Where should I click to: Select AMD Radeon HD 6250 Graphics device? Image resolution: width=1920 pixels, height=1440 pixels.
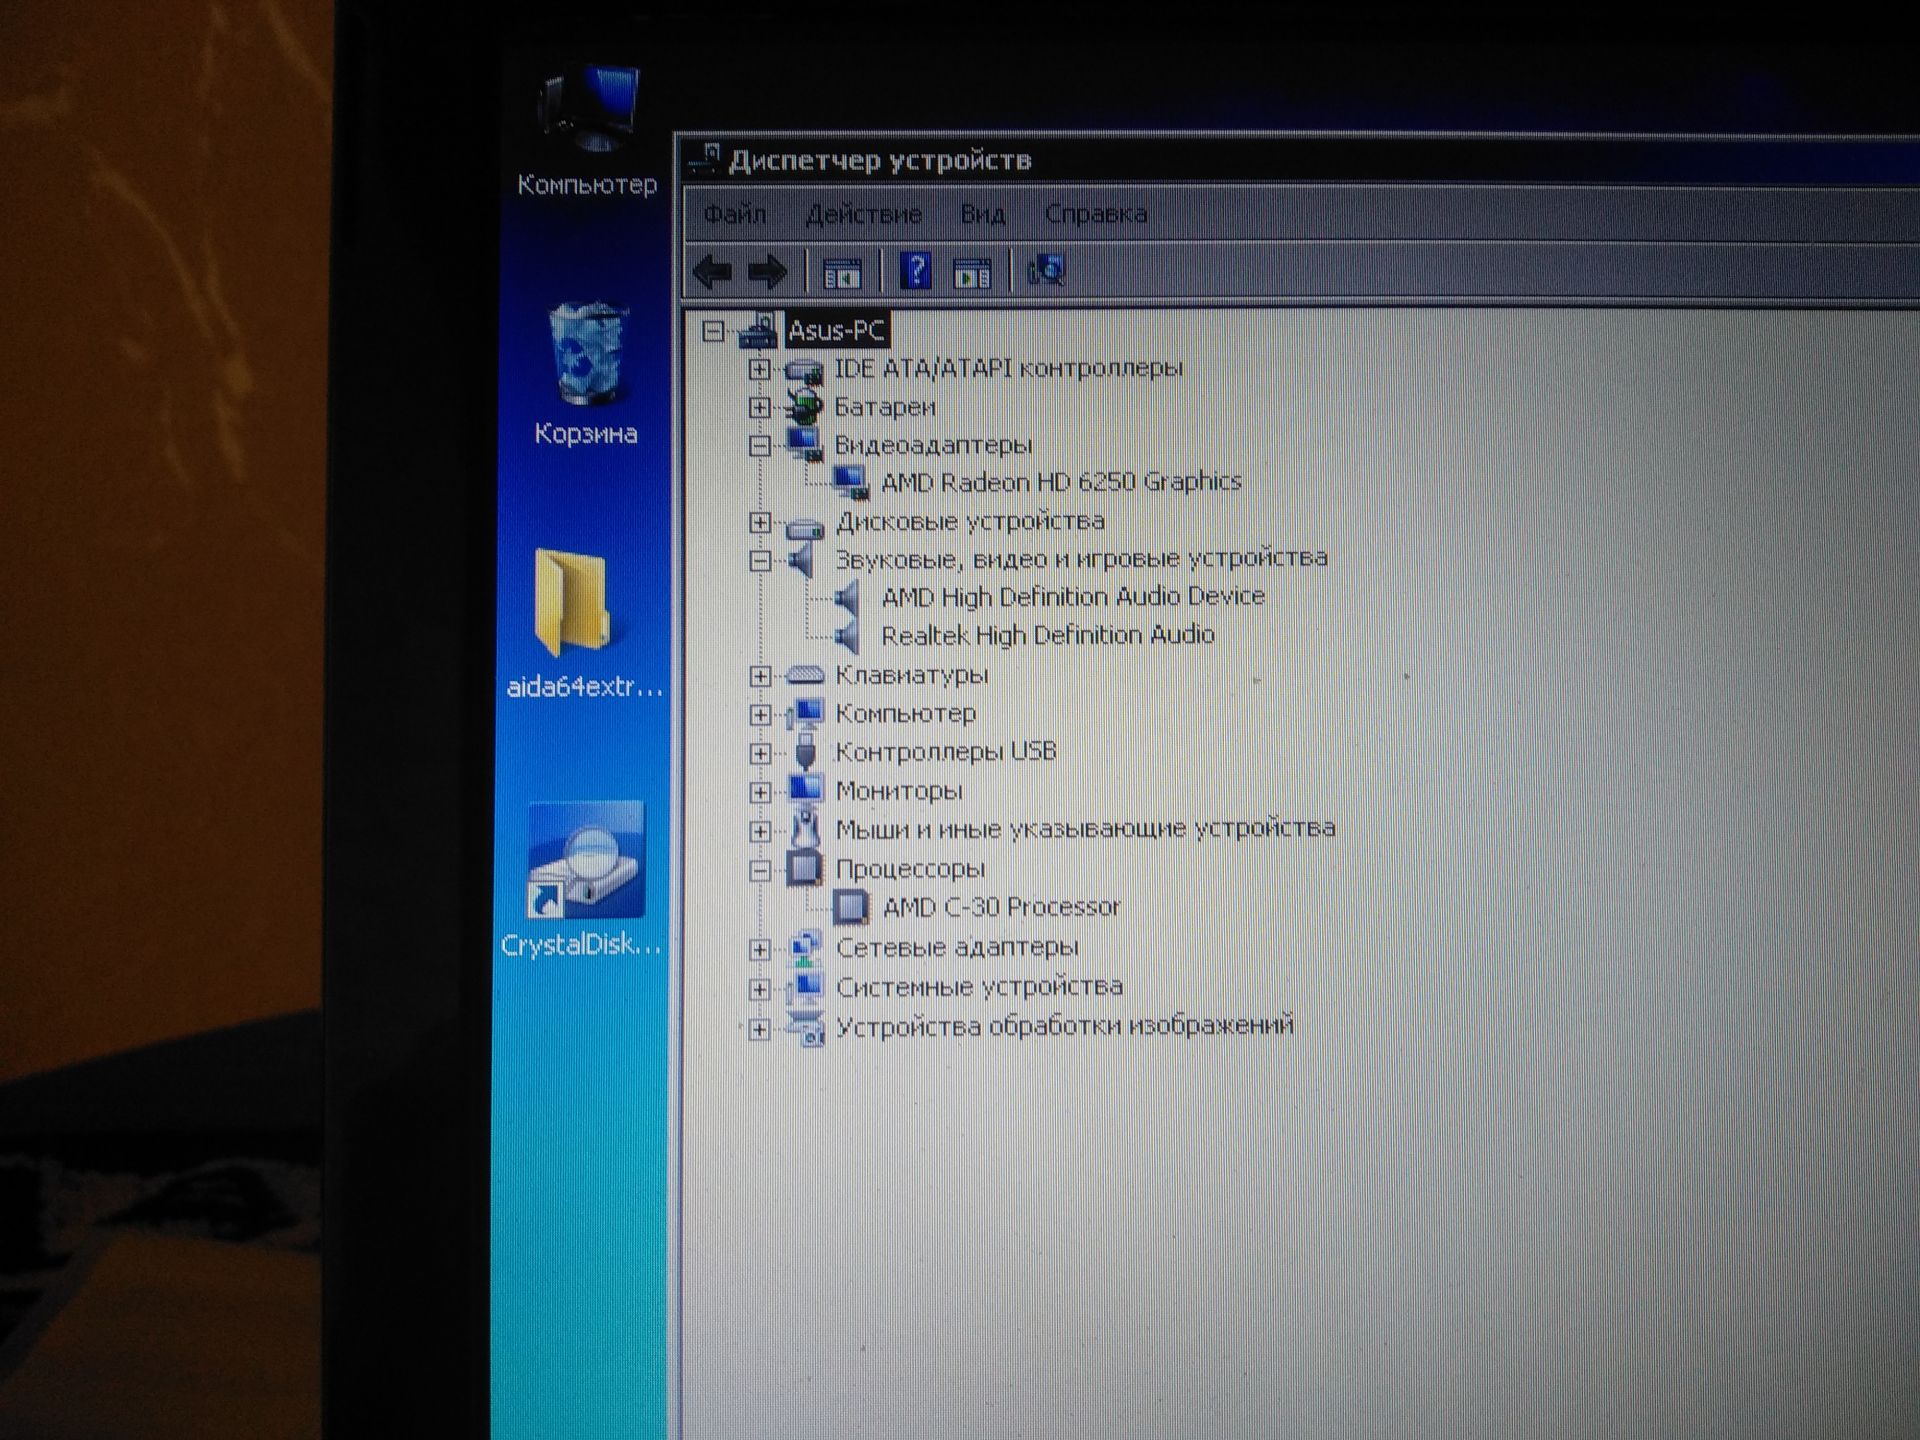[x=1061, y=482]
